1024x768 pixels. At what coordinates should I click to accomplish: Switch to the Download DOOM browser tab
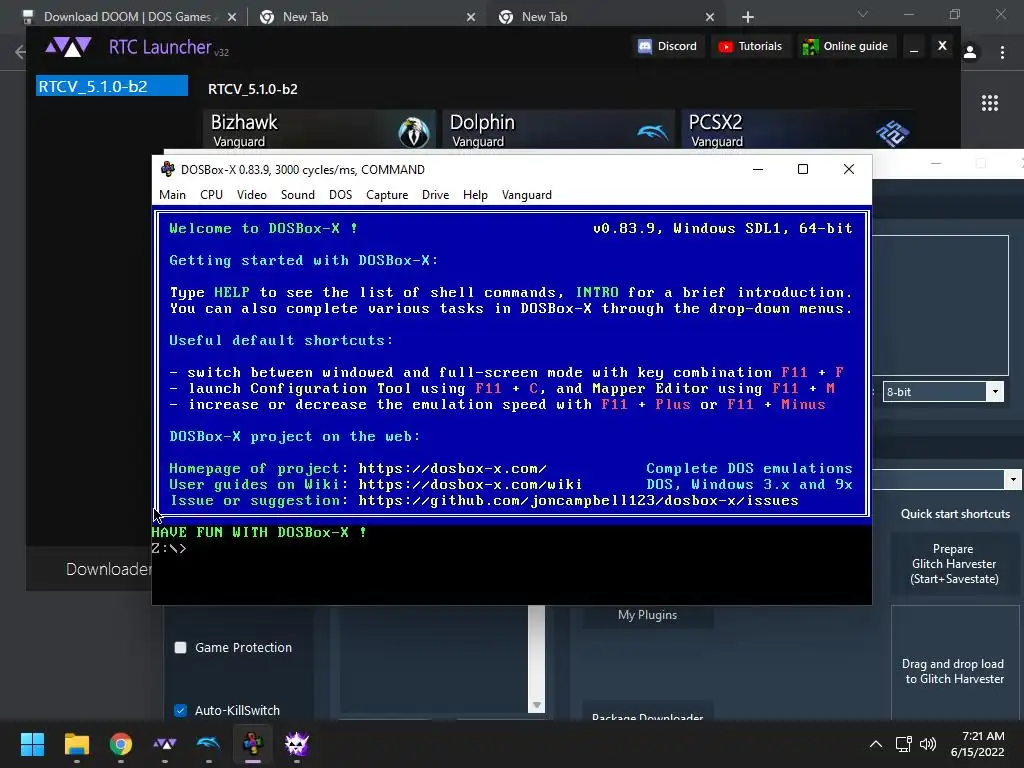pos(127,17)
